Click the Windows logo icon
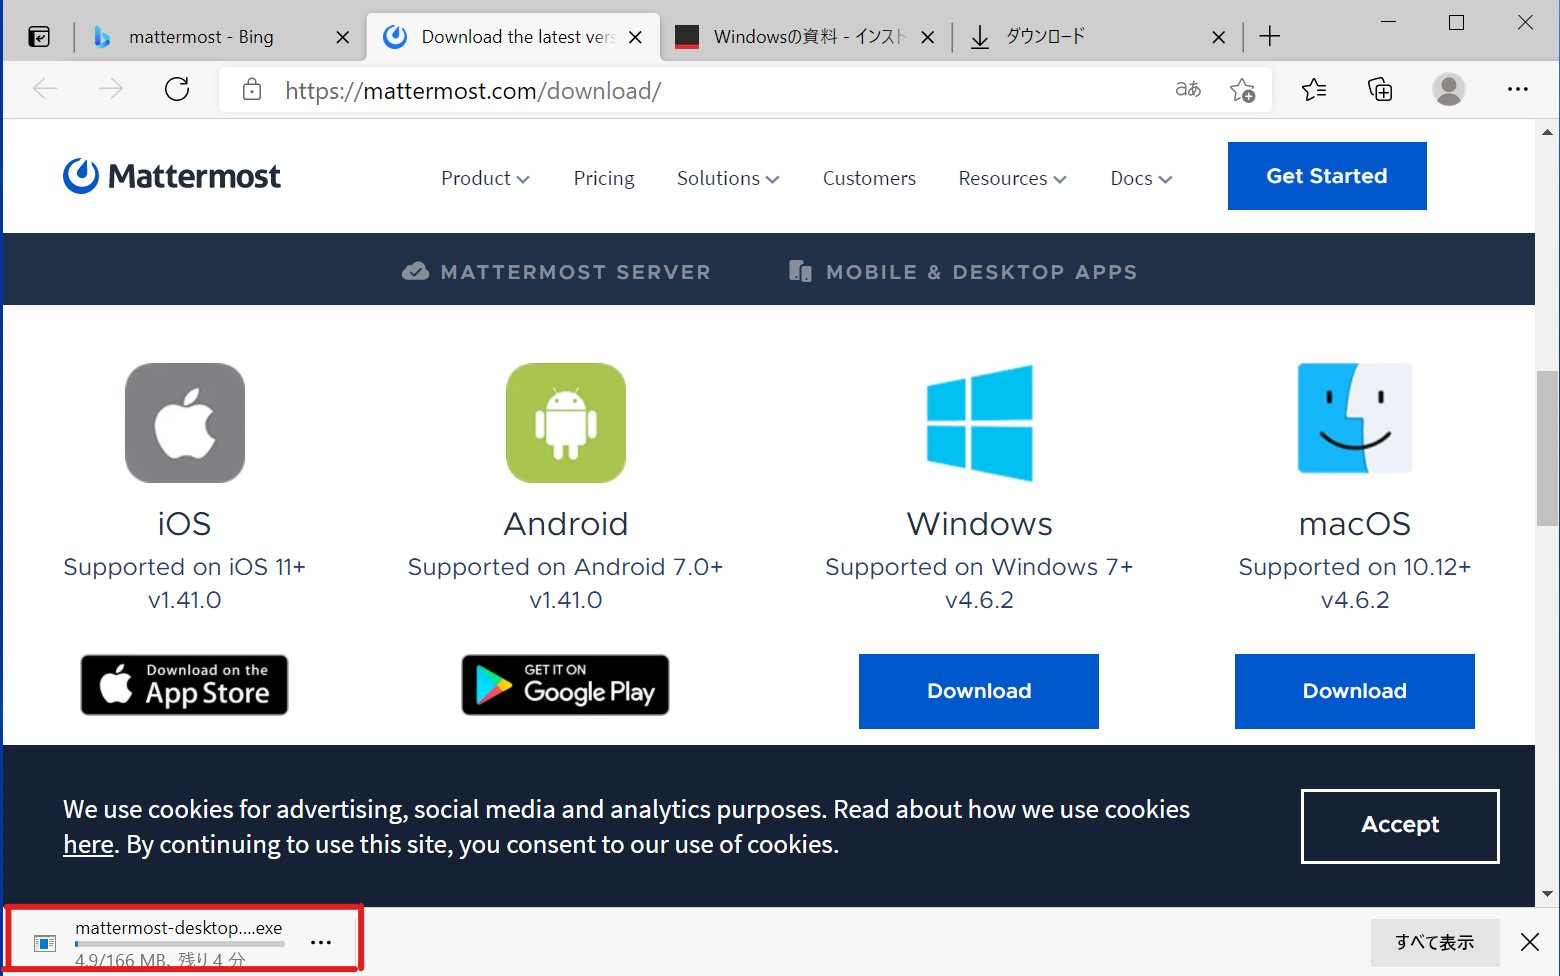Image resolution: width=1560 pixels, height=976 pixels. (980, 423)
